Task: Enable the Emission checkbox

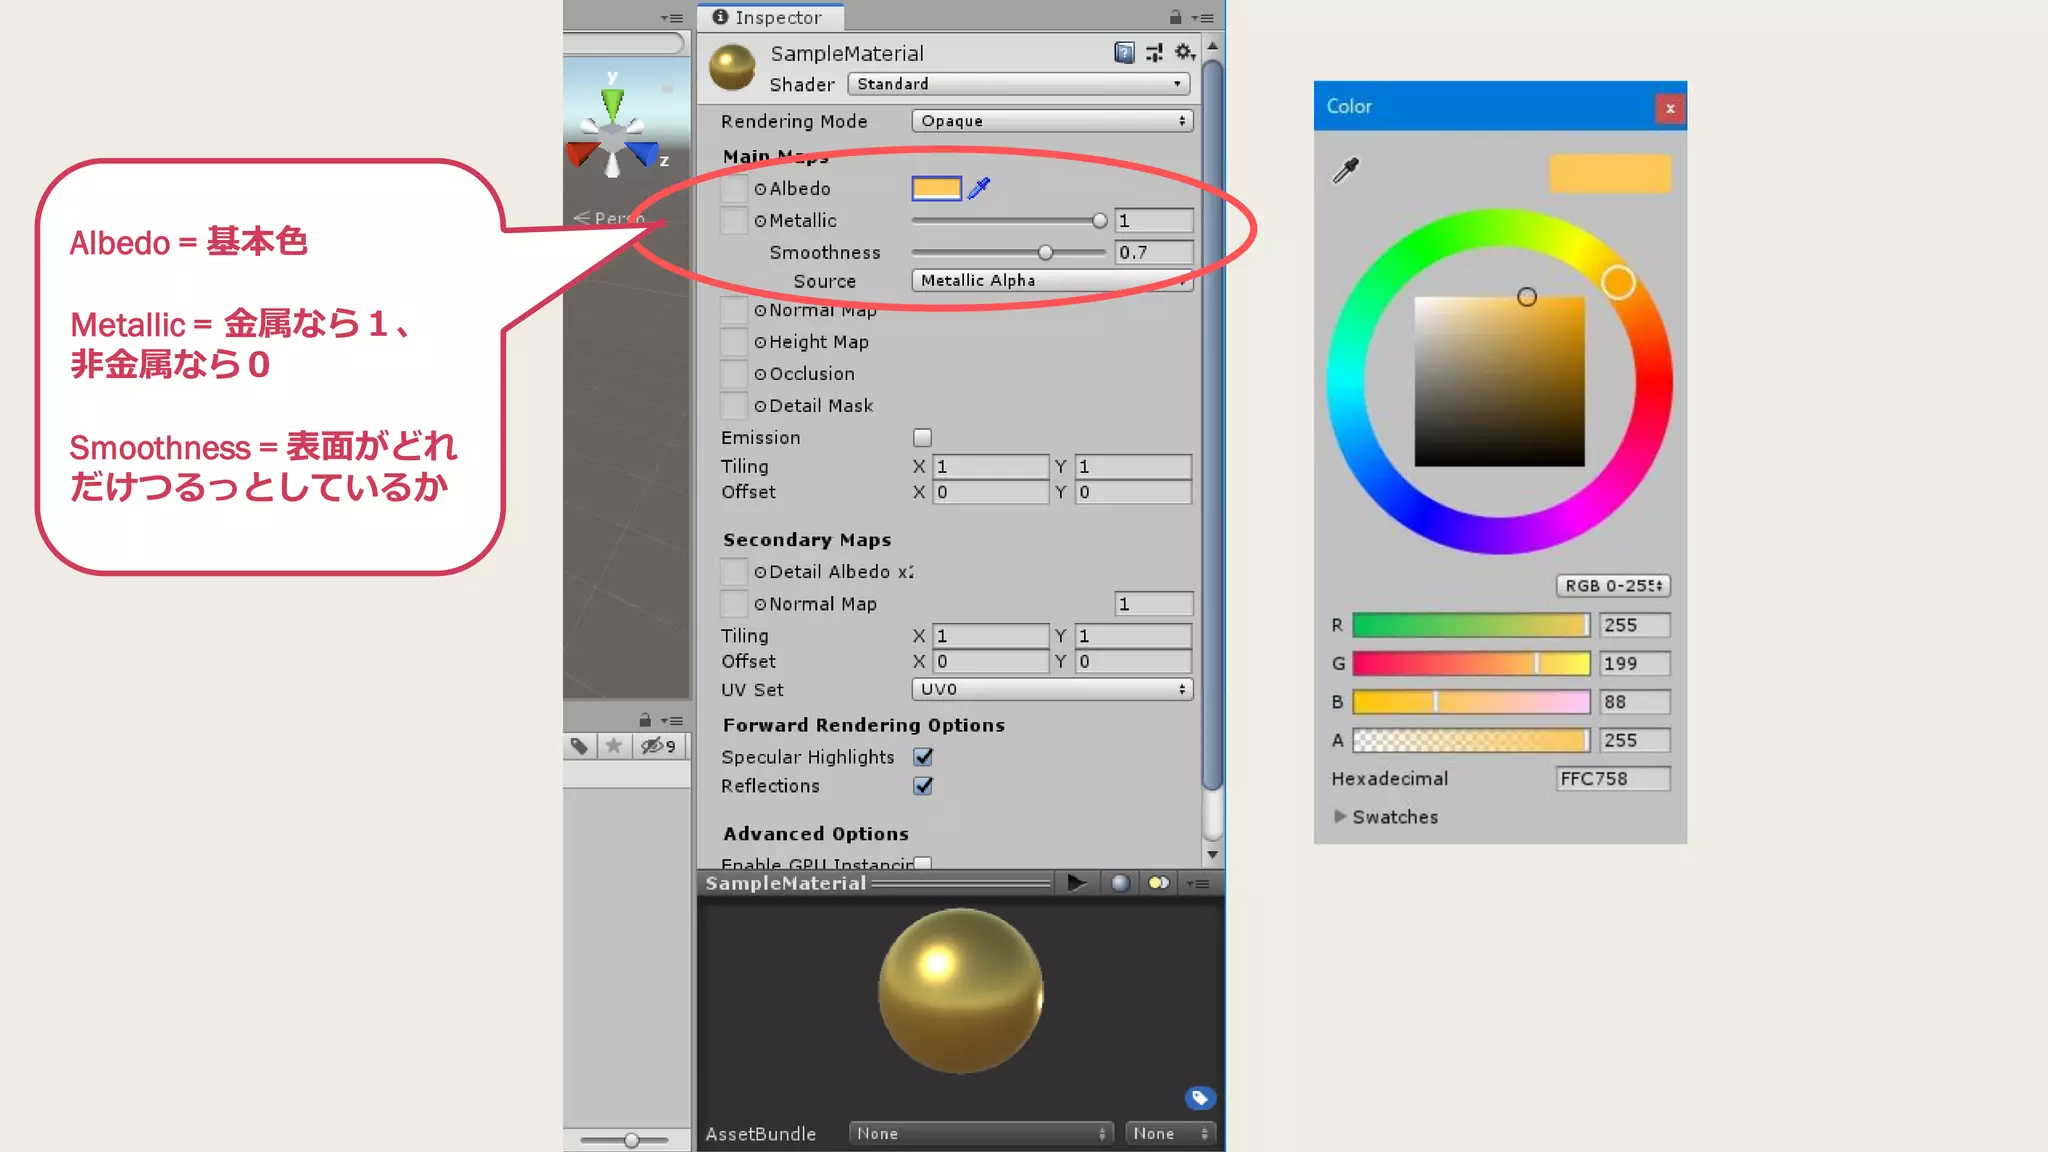Action: click(922, 438)
